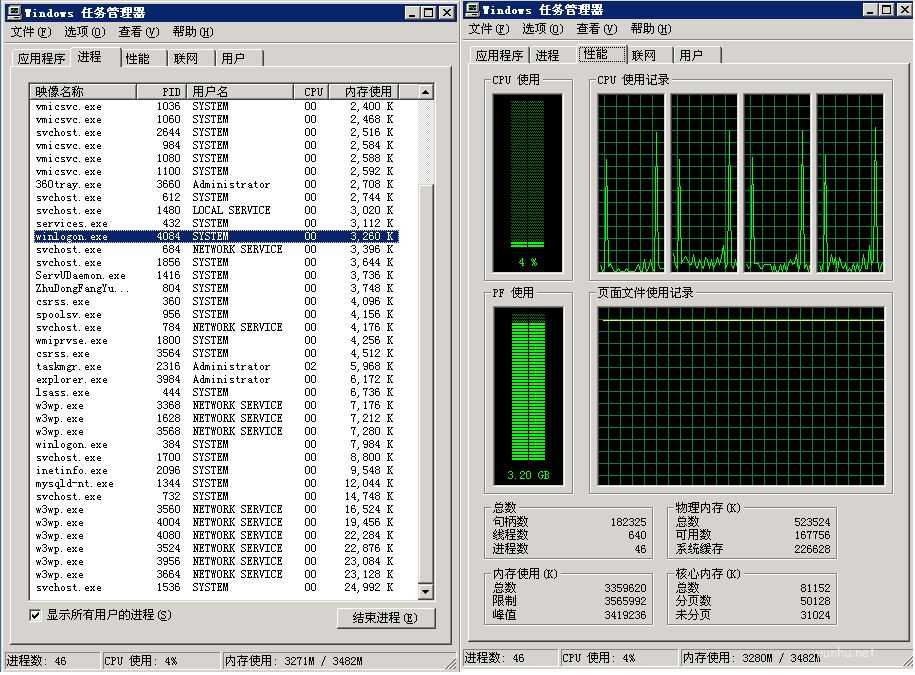Switch to the 应用程序 tab in the left window
The width and height of the screenshot is (915, 675).
pyautogui.click(x=42, y=59)
